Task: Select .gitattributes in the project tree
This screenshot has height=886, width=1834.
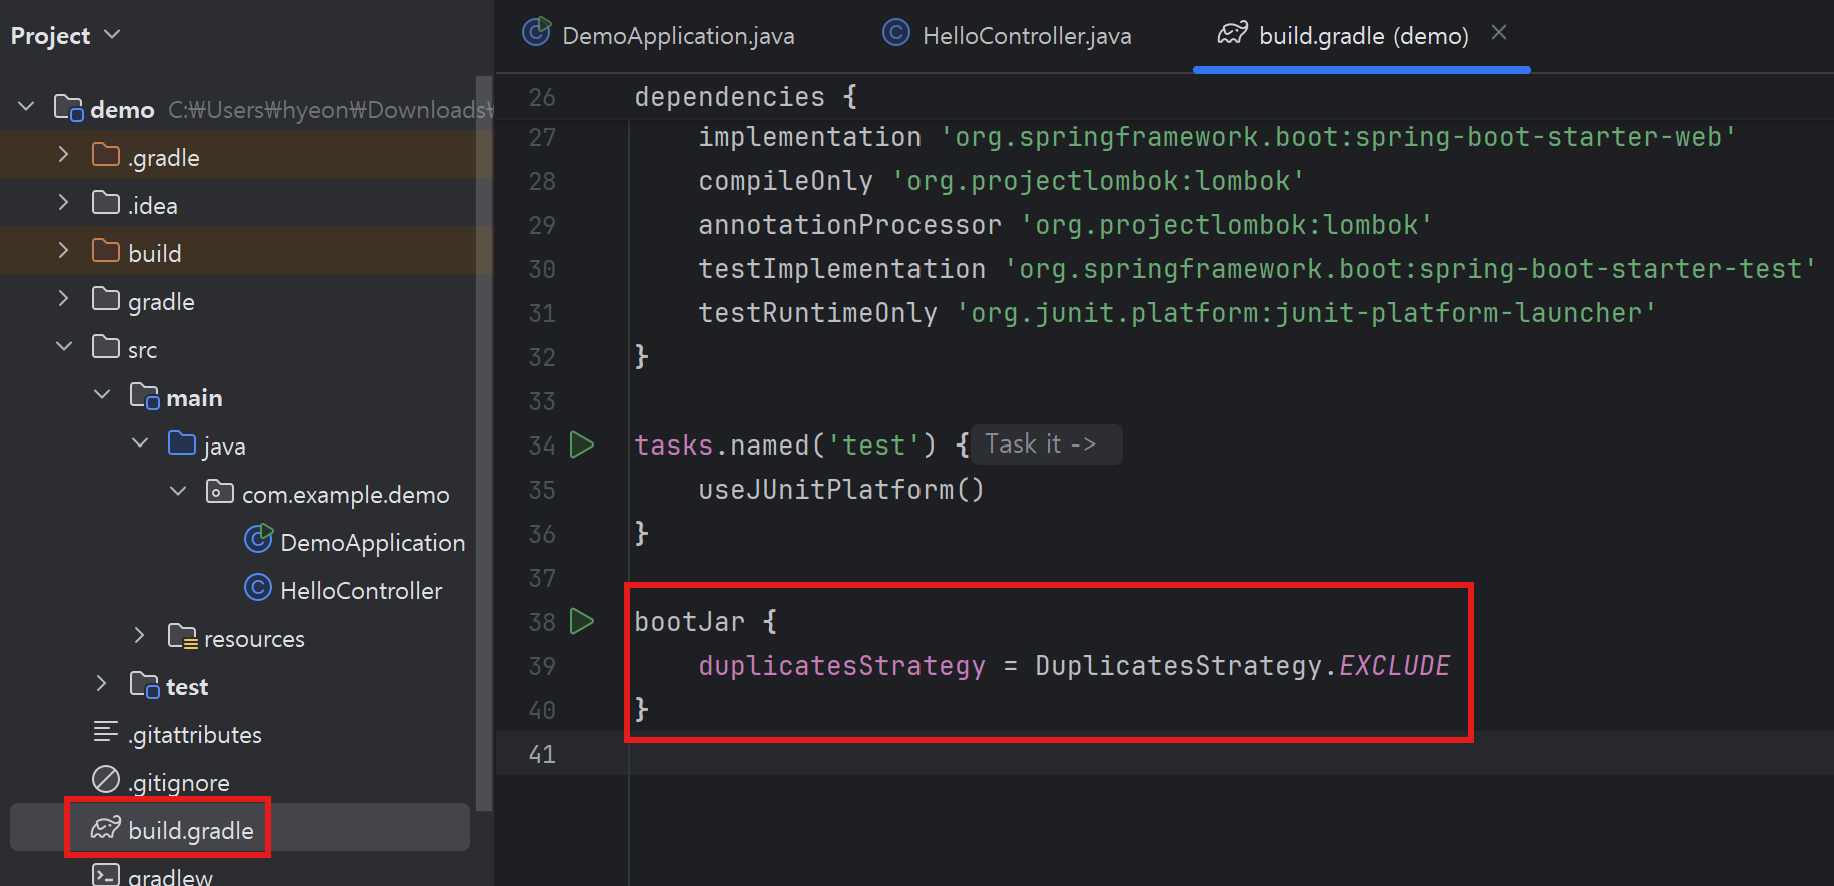Action: 194,734
